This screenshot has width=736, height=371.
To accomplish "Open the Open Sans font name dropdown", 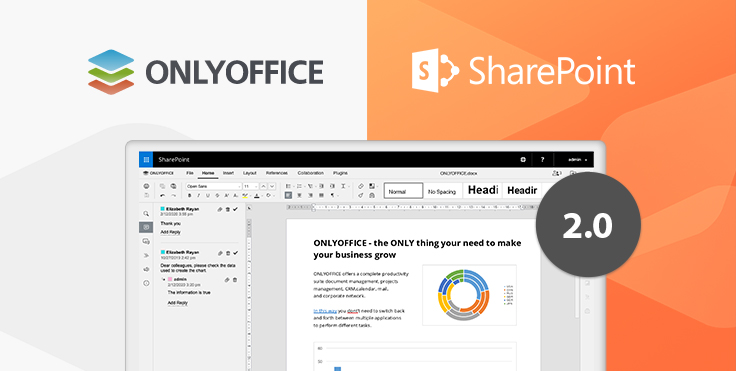I will tap(214, 186).
